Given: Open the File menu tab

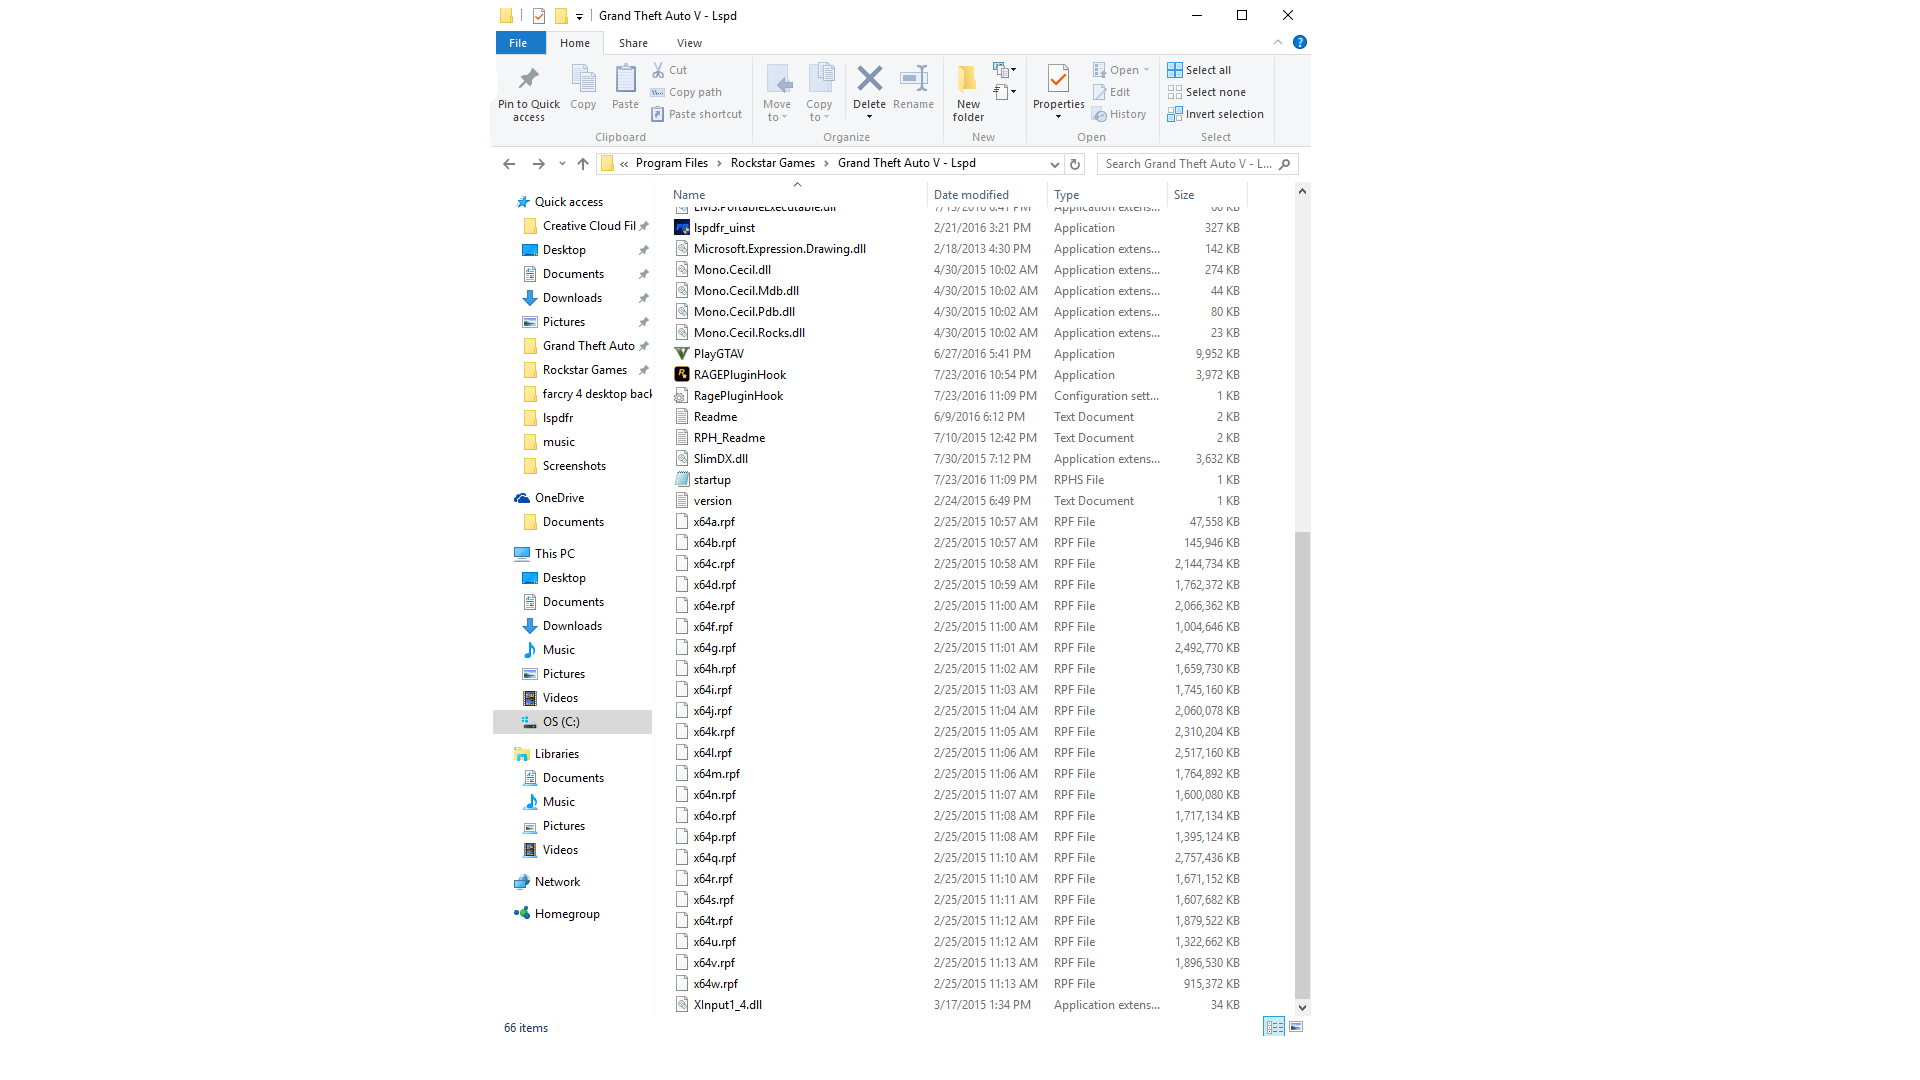Looking at the screenshot, I should [518, 43].
